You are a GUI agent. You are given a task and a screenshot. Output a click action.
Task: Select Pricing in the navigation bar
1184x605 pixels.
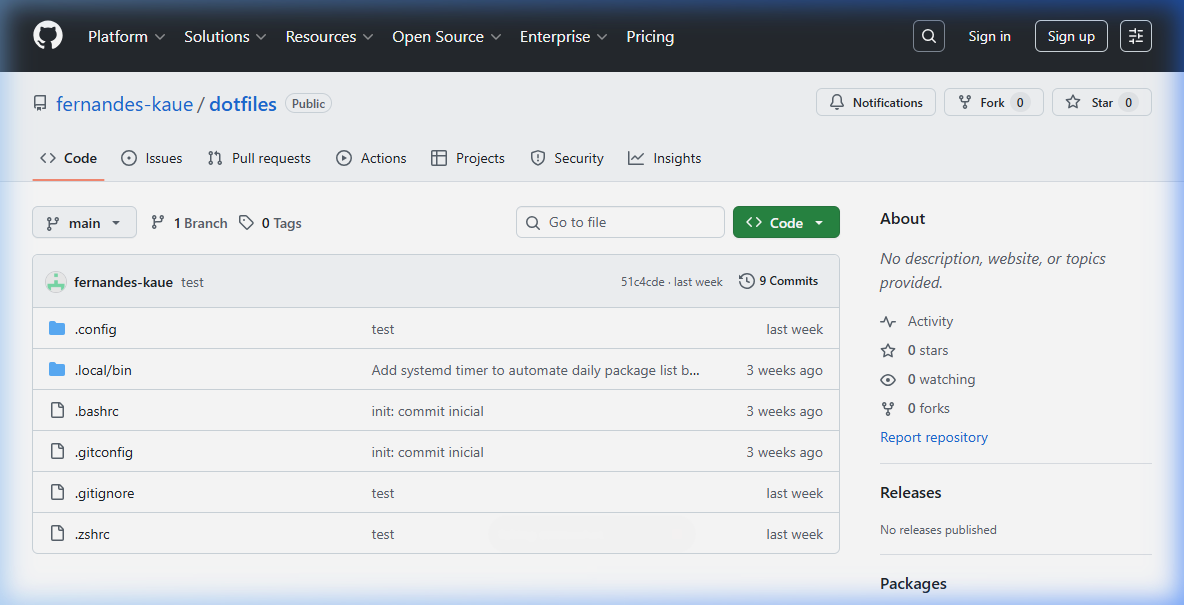[x=650, y=36]
